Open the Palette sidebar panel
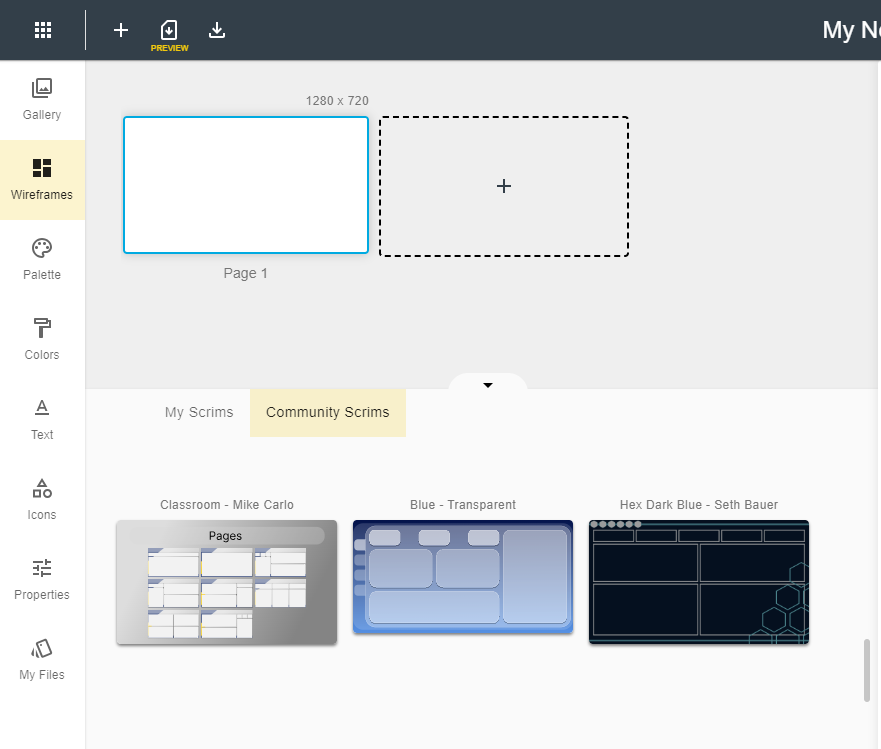881x749 pixels. 42,259
